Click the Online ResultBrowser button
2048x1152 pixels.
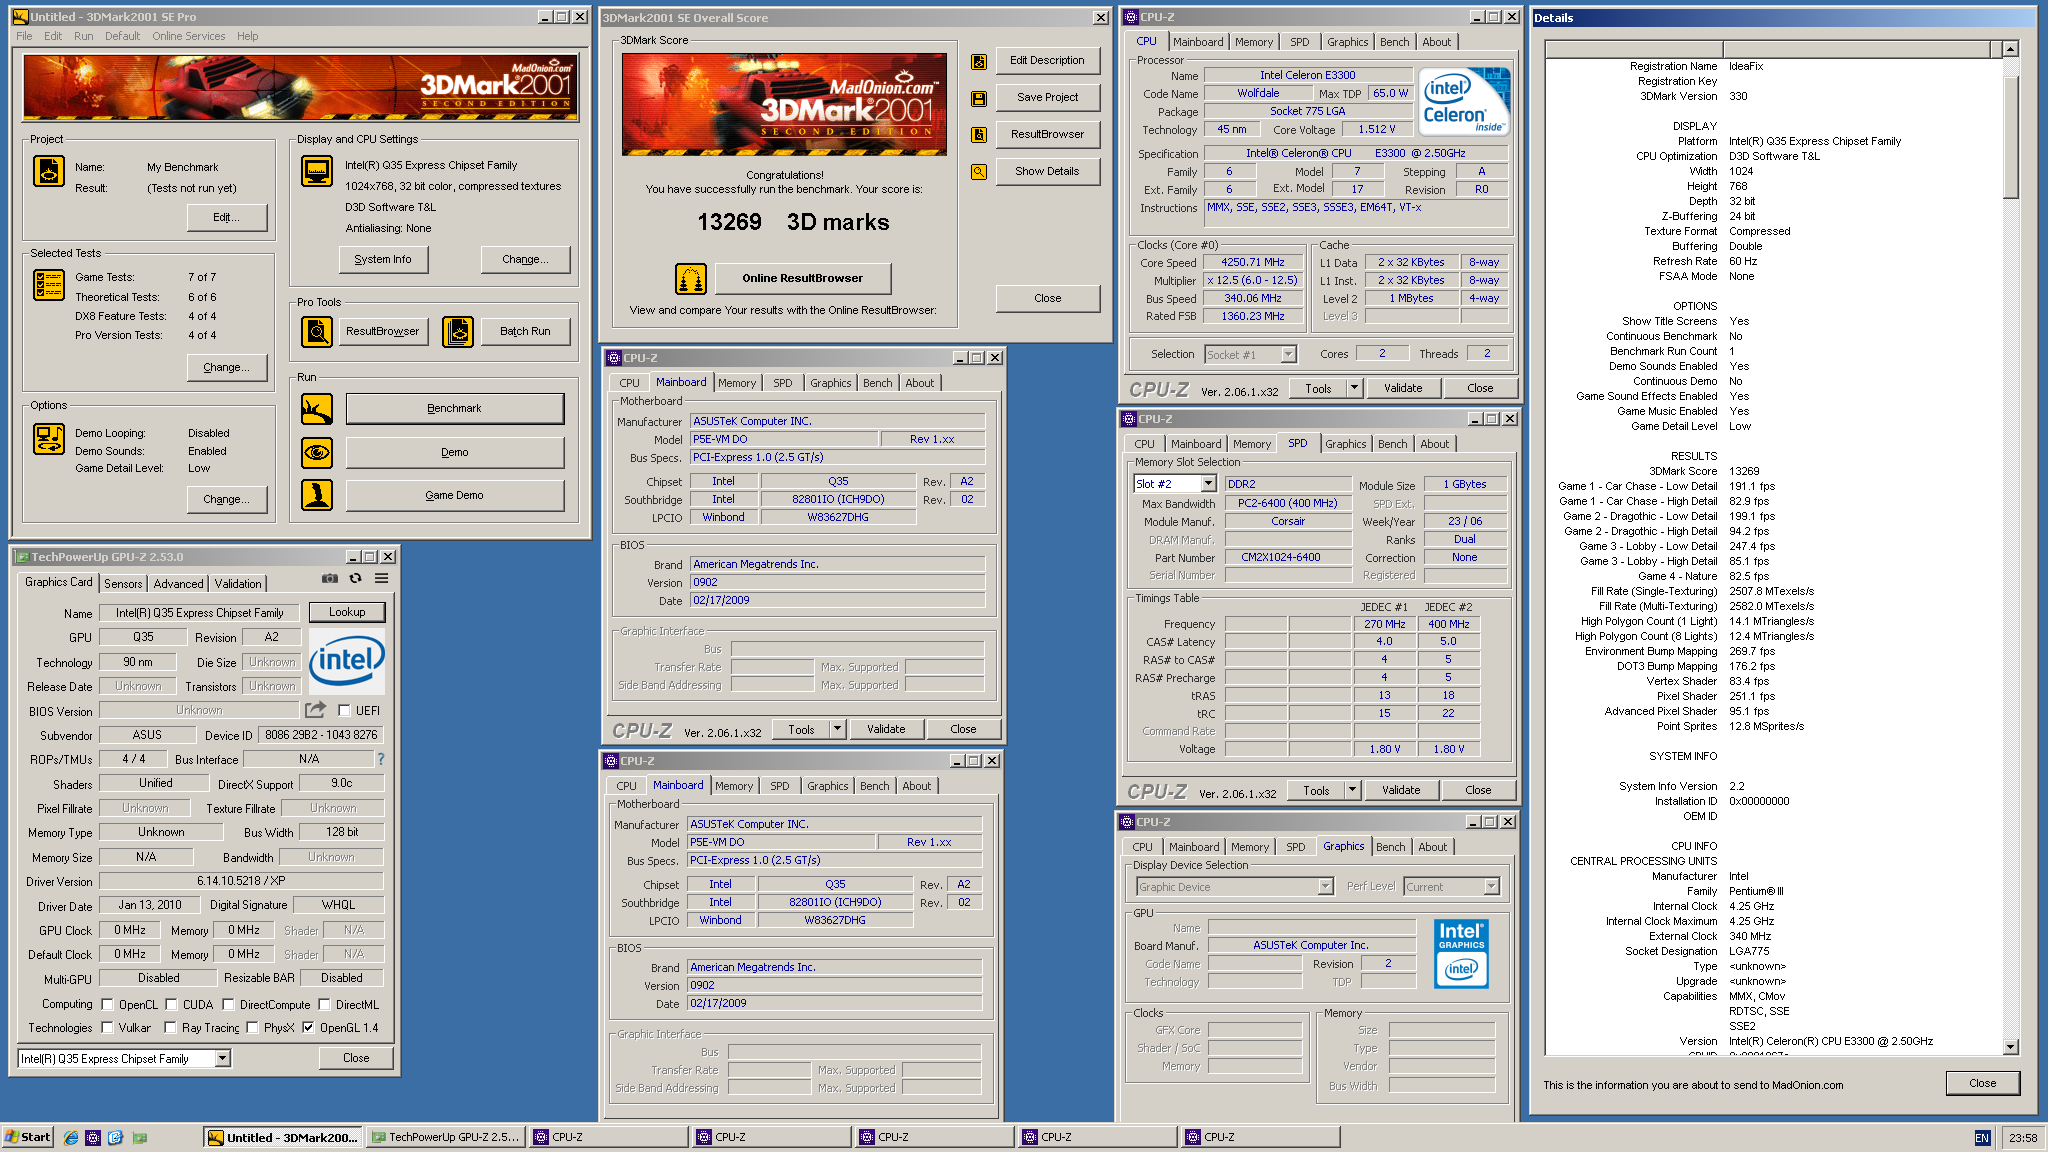(x=802, y=278)
